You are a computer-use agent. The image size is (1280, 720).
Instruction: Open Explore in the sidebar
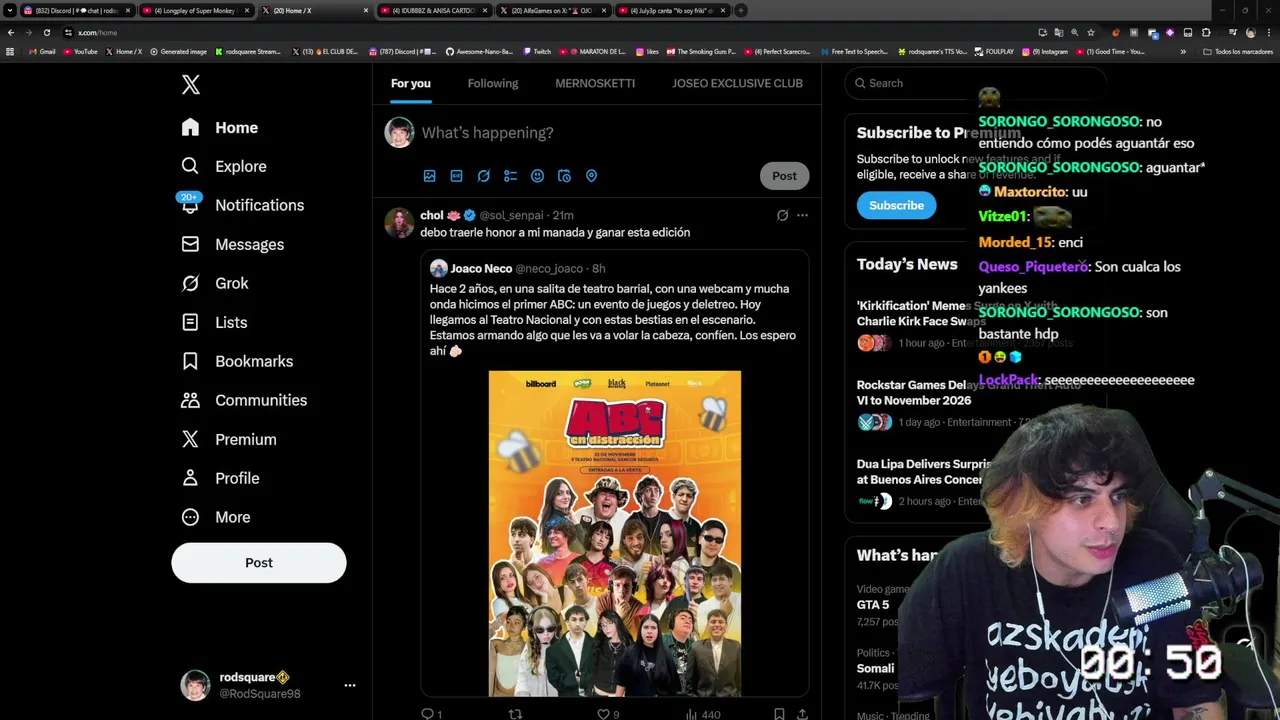[224, 167]
